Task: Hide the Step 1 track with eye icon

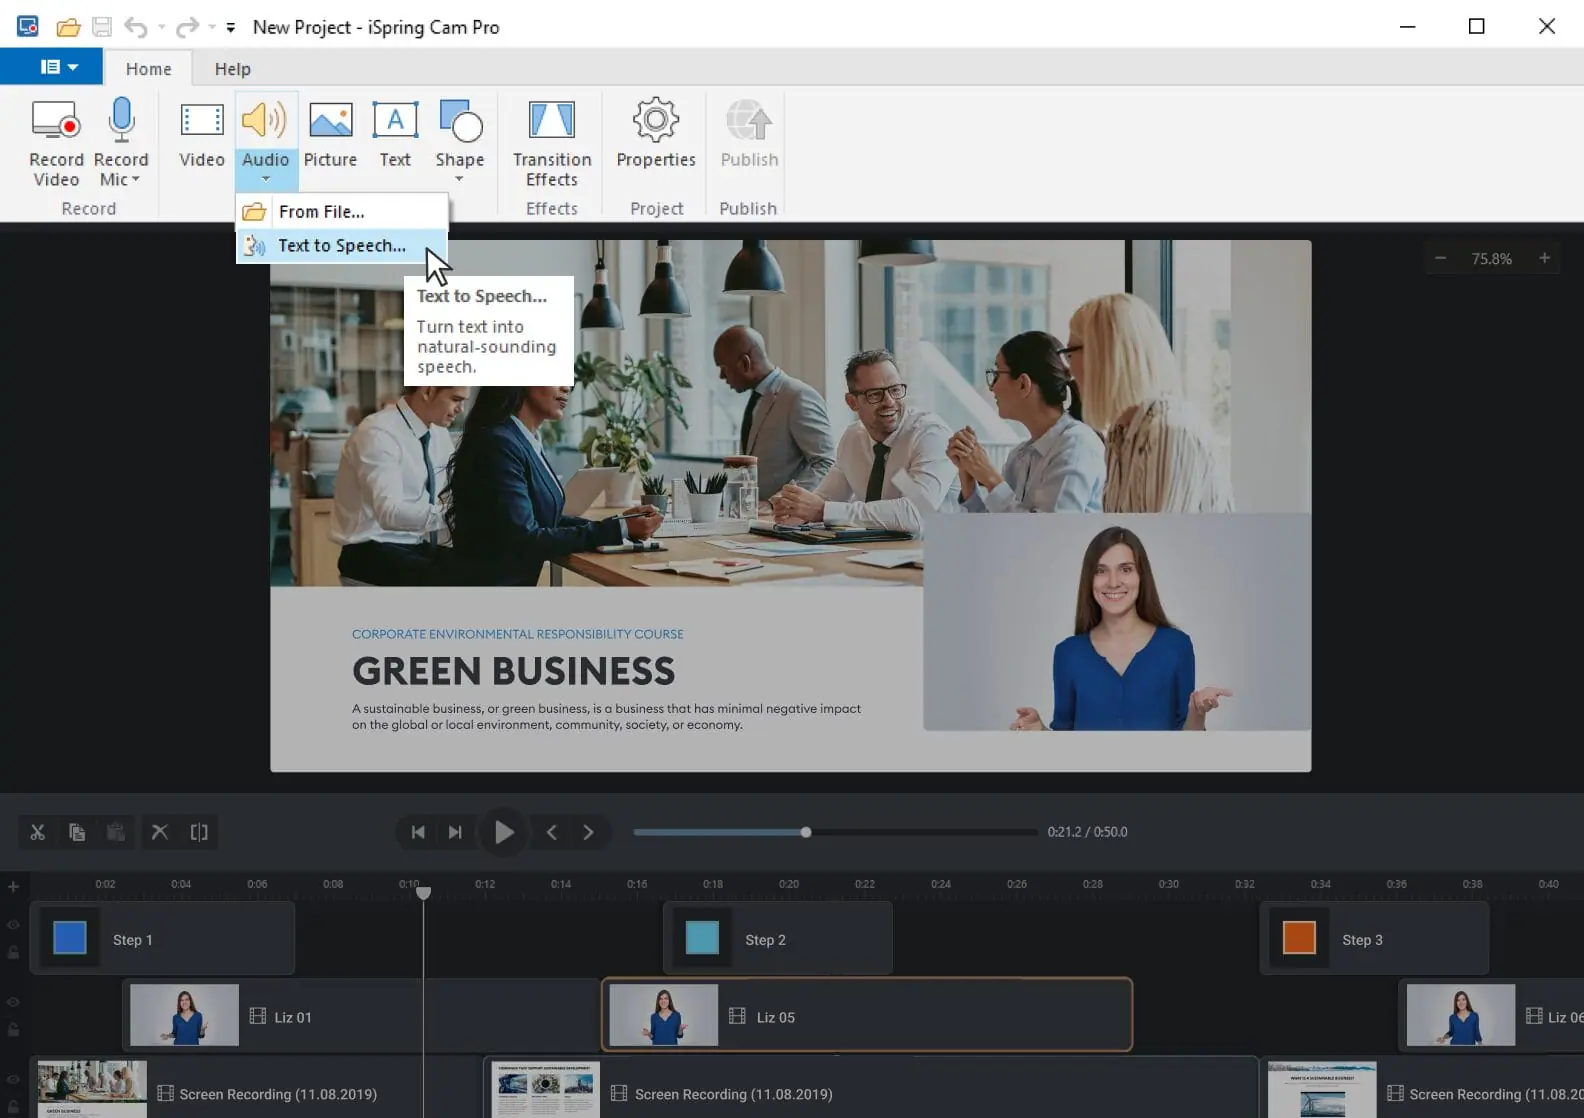Action: click(13, 925)
